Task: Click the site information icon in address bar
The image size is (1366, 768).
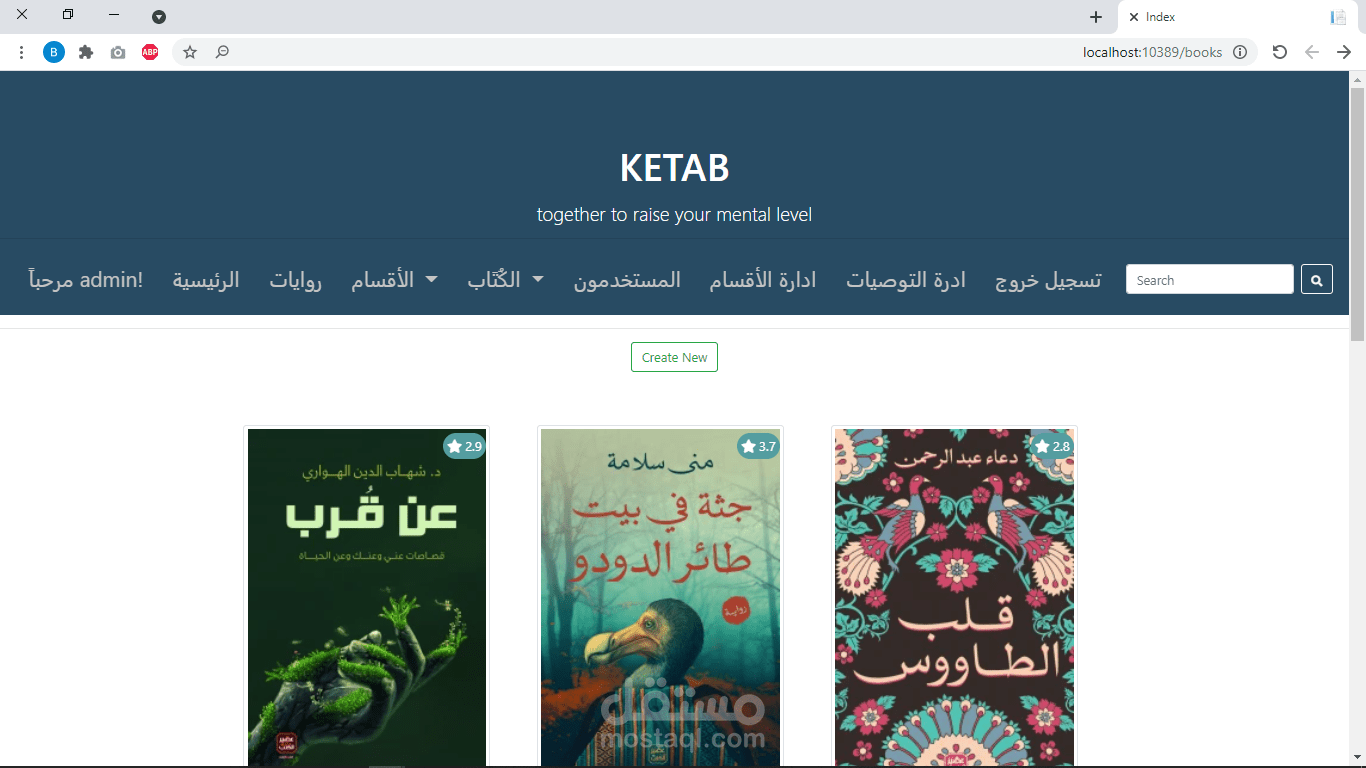Action: click(1240, 52)
